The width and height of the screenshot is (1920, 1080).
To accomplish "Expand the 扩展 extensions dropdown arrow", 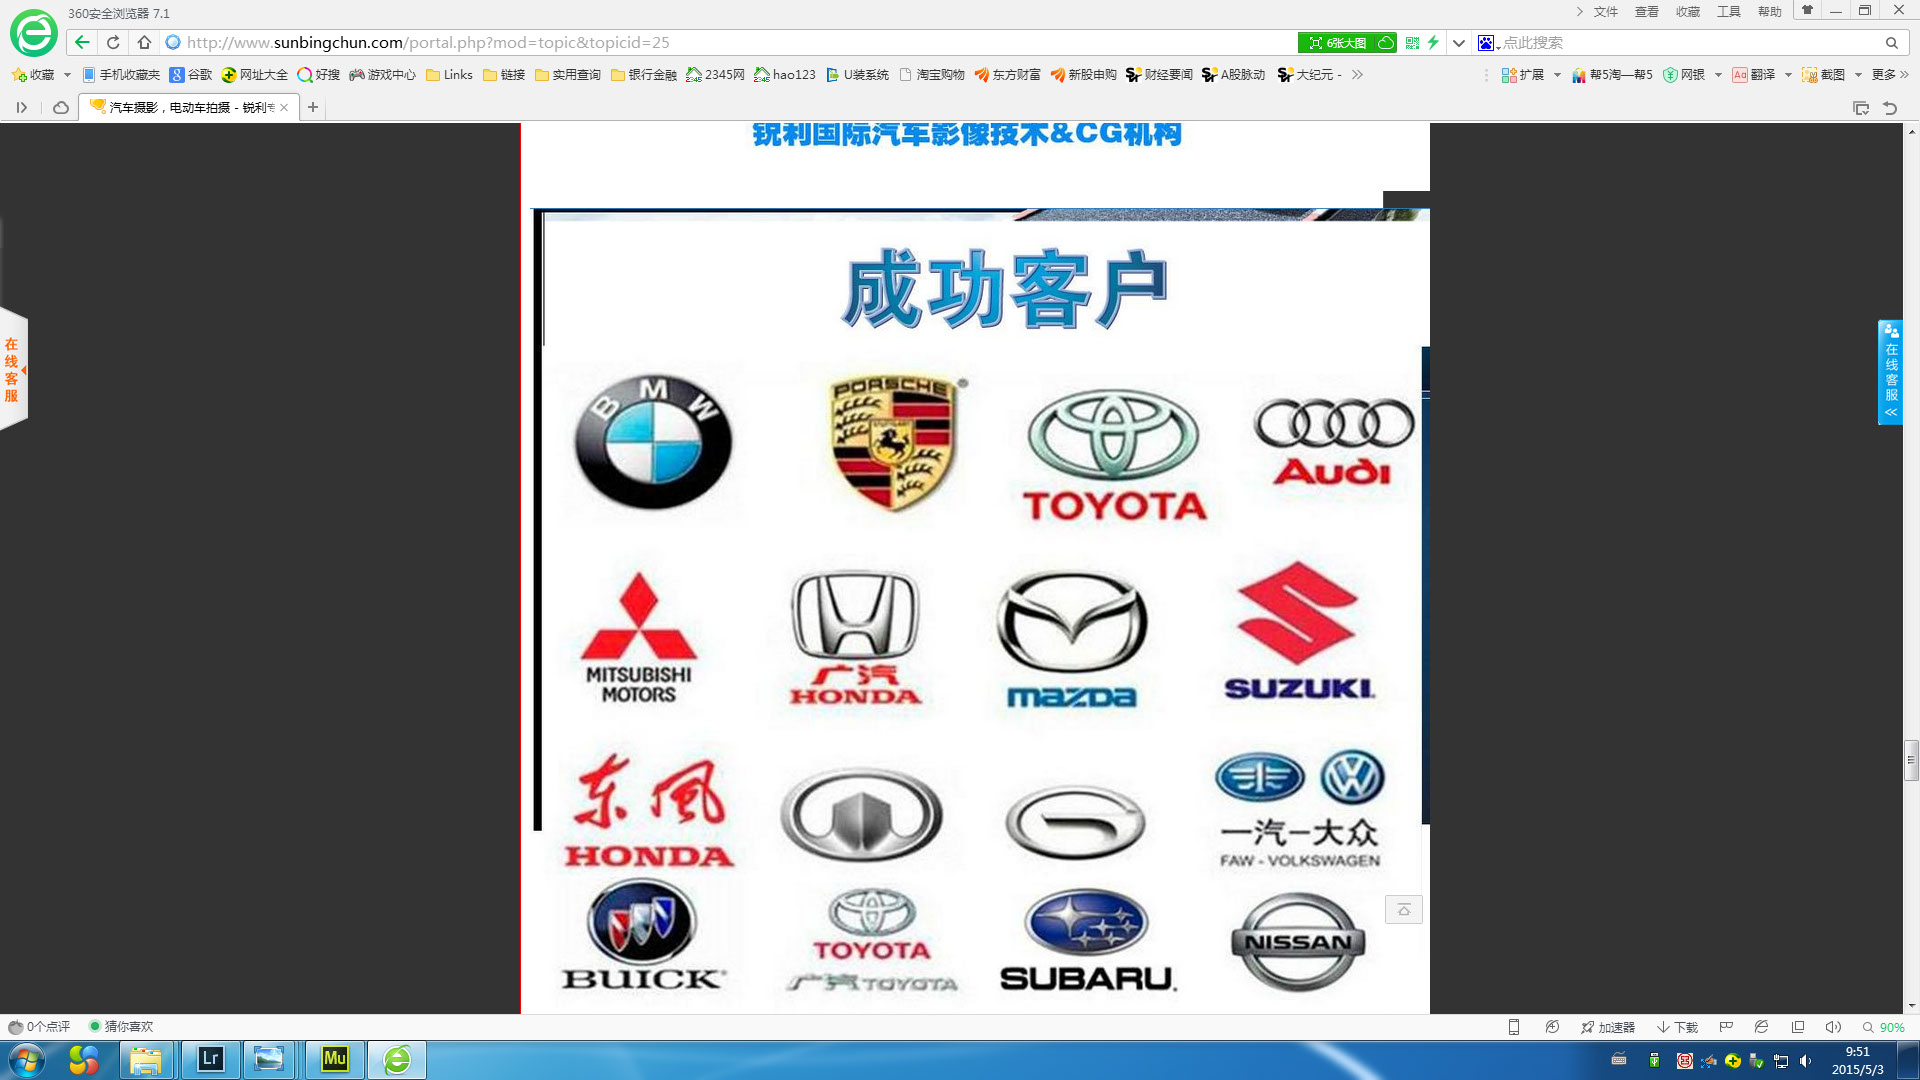I will [x=1557, y=75].
